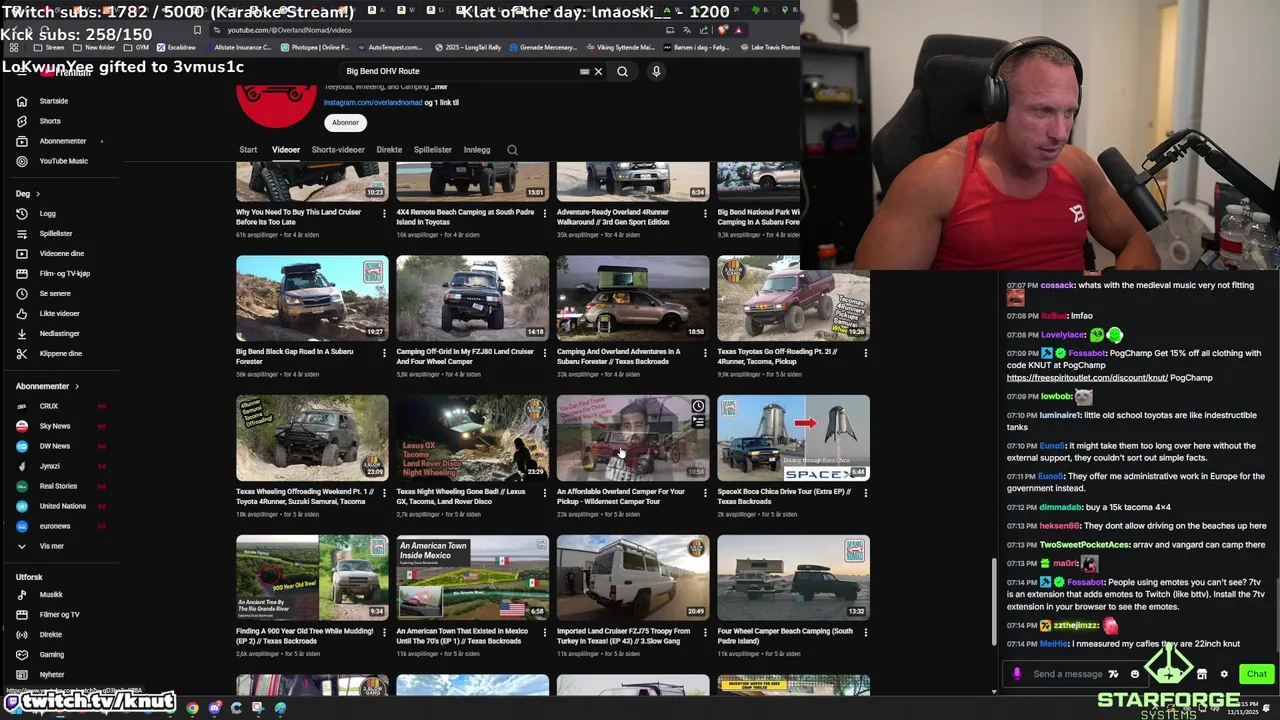1280x720 pixels.
Task: Open options menu for Texas Wheeling Offroading Weekend
Action: 384,492
